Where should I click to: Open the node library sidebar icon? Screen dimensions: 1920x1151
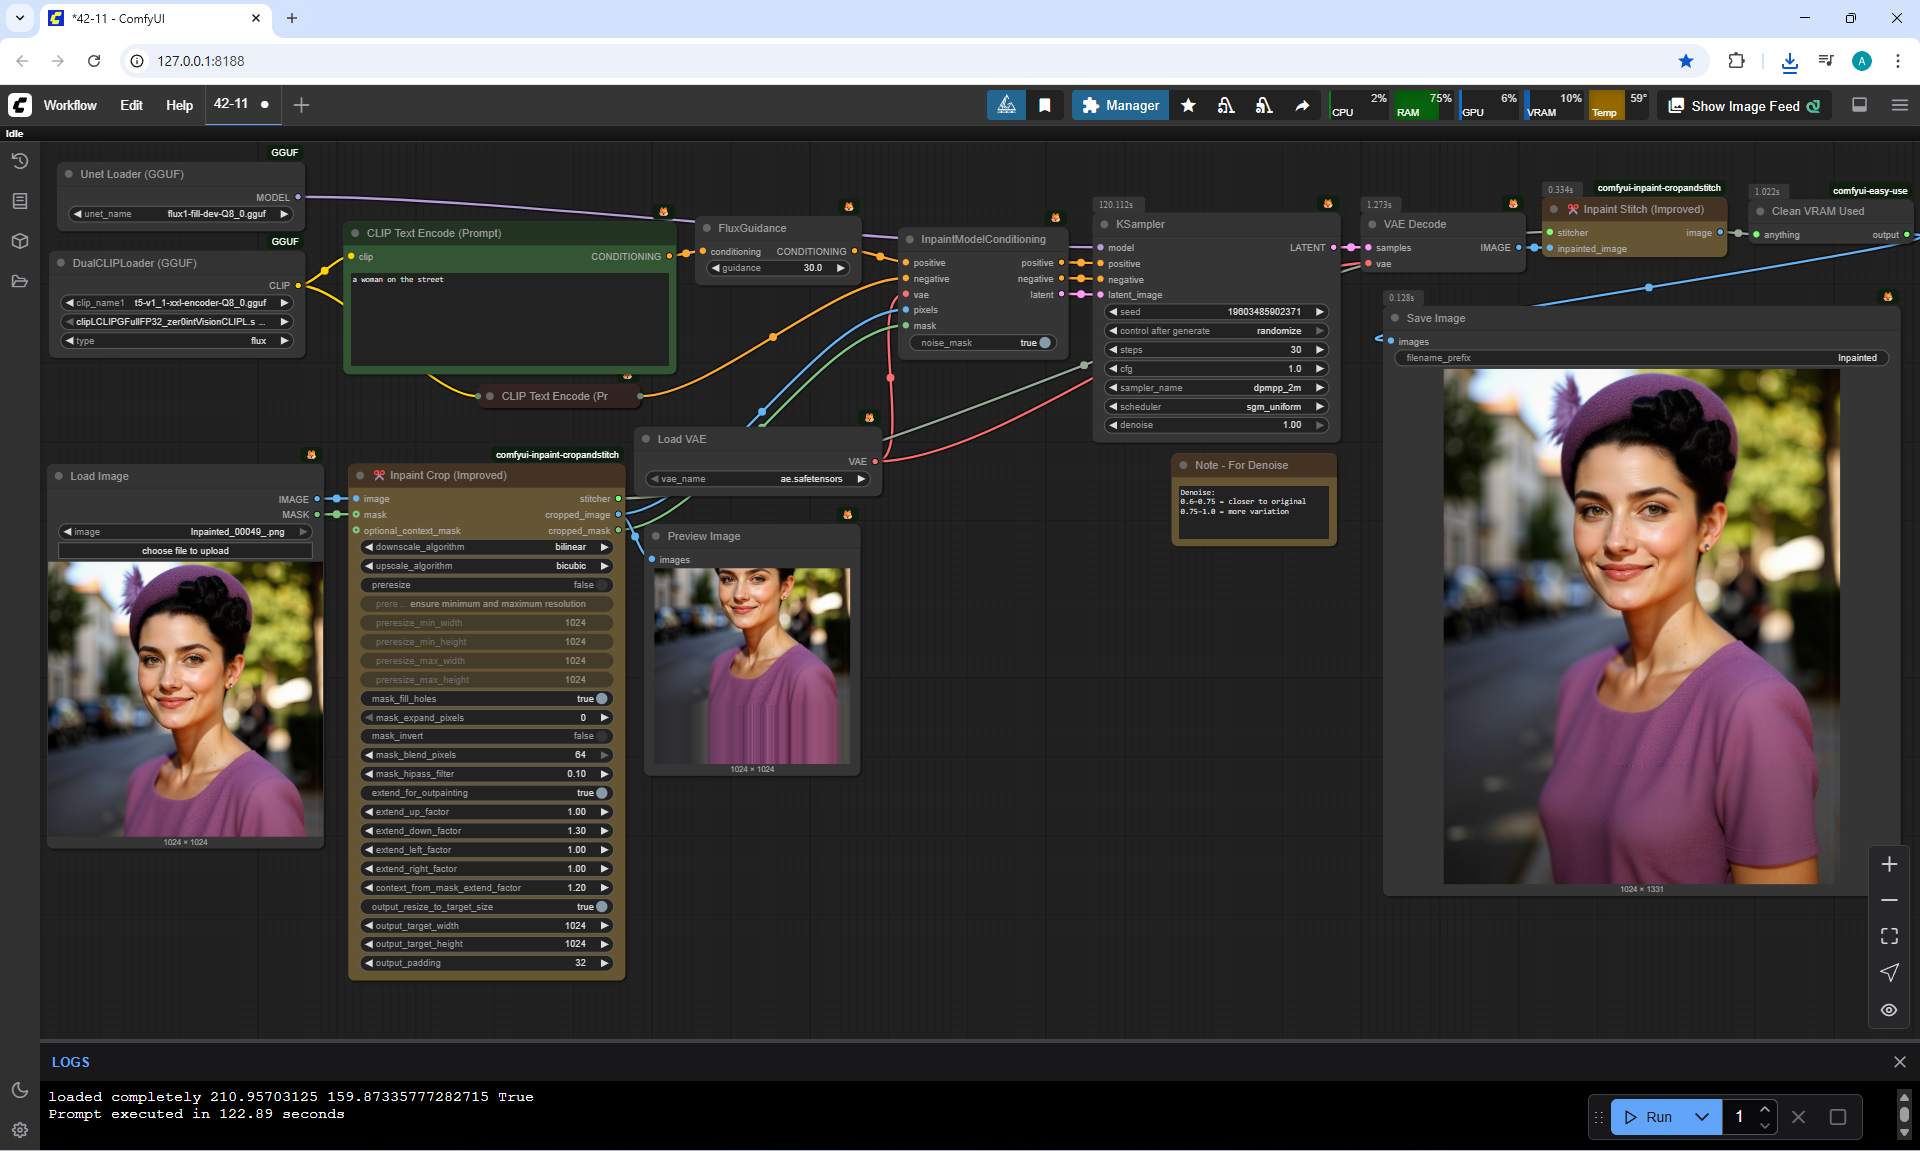[x=19, y=201]
